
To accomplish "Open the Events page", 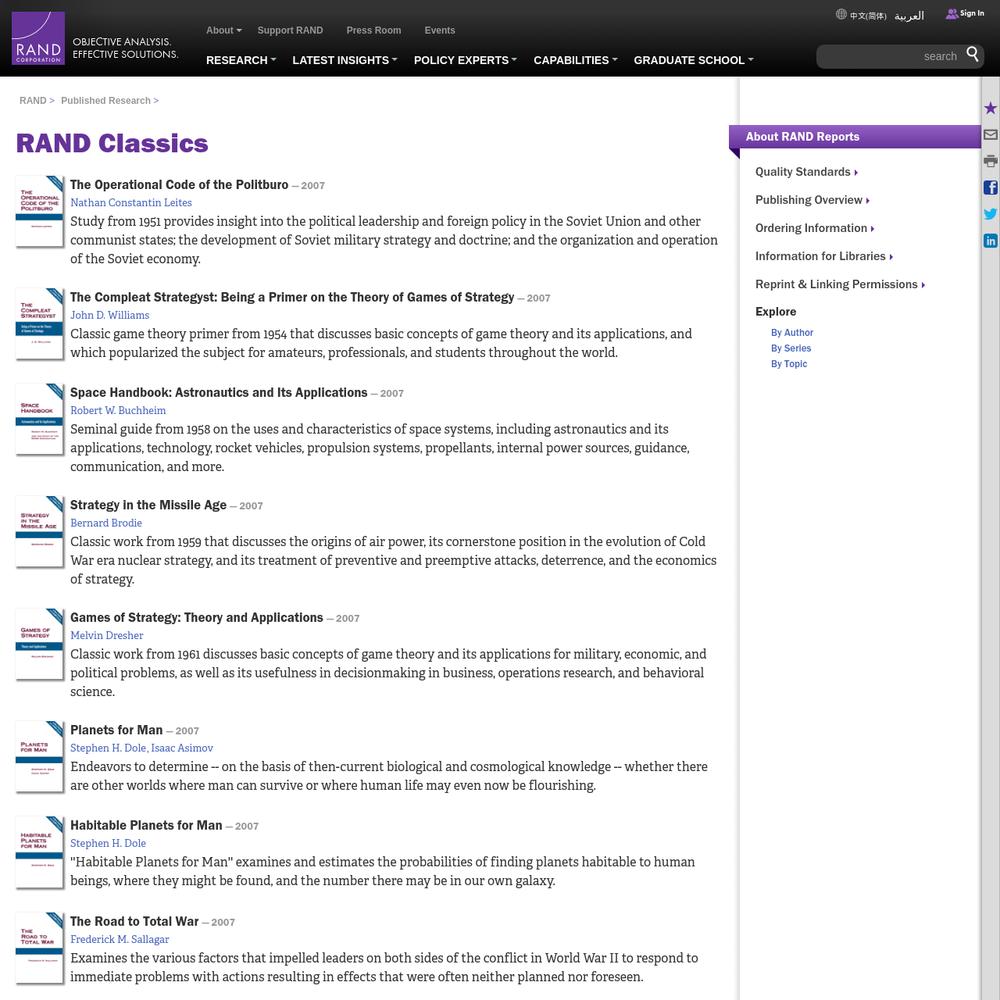I will coord(440,30).
